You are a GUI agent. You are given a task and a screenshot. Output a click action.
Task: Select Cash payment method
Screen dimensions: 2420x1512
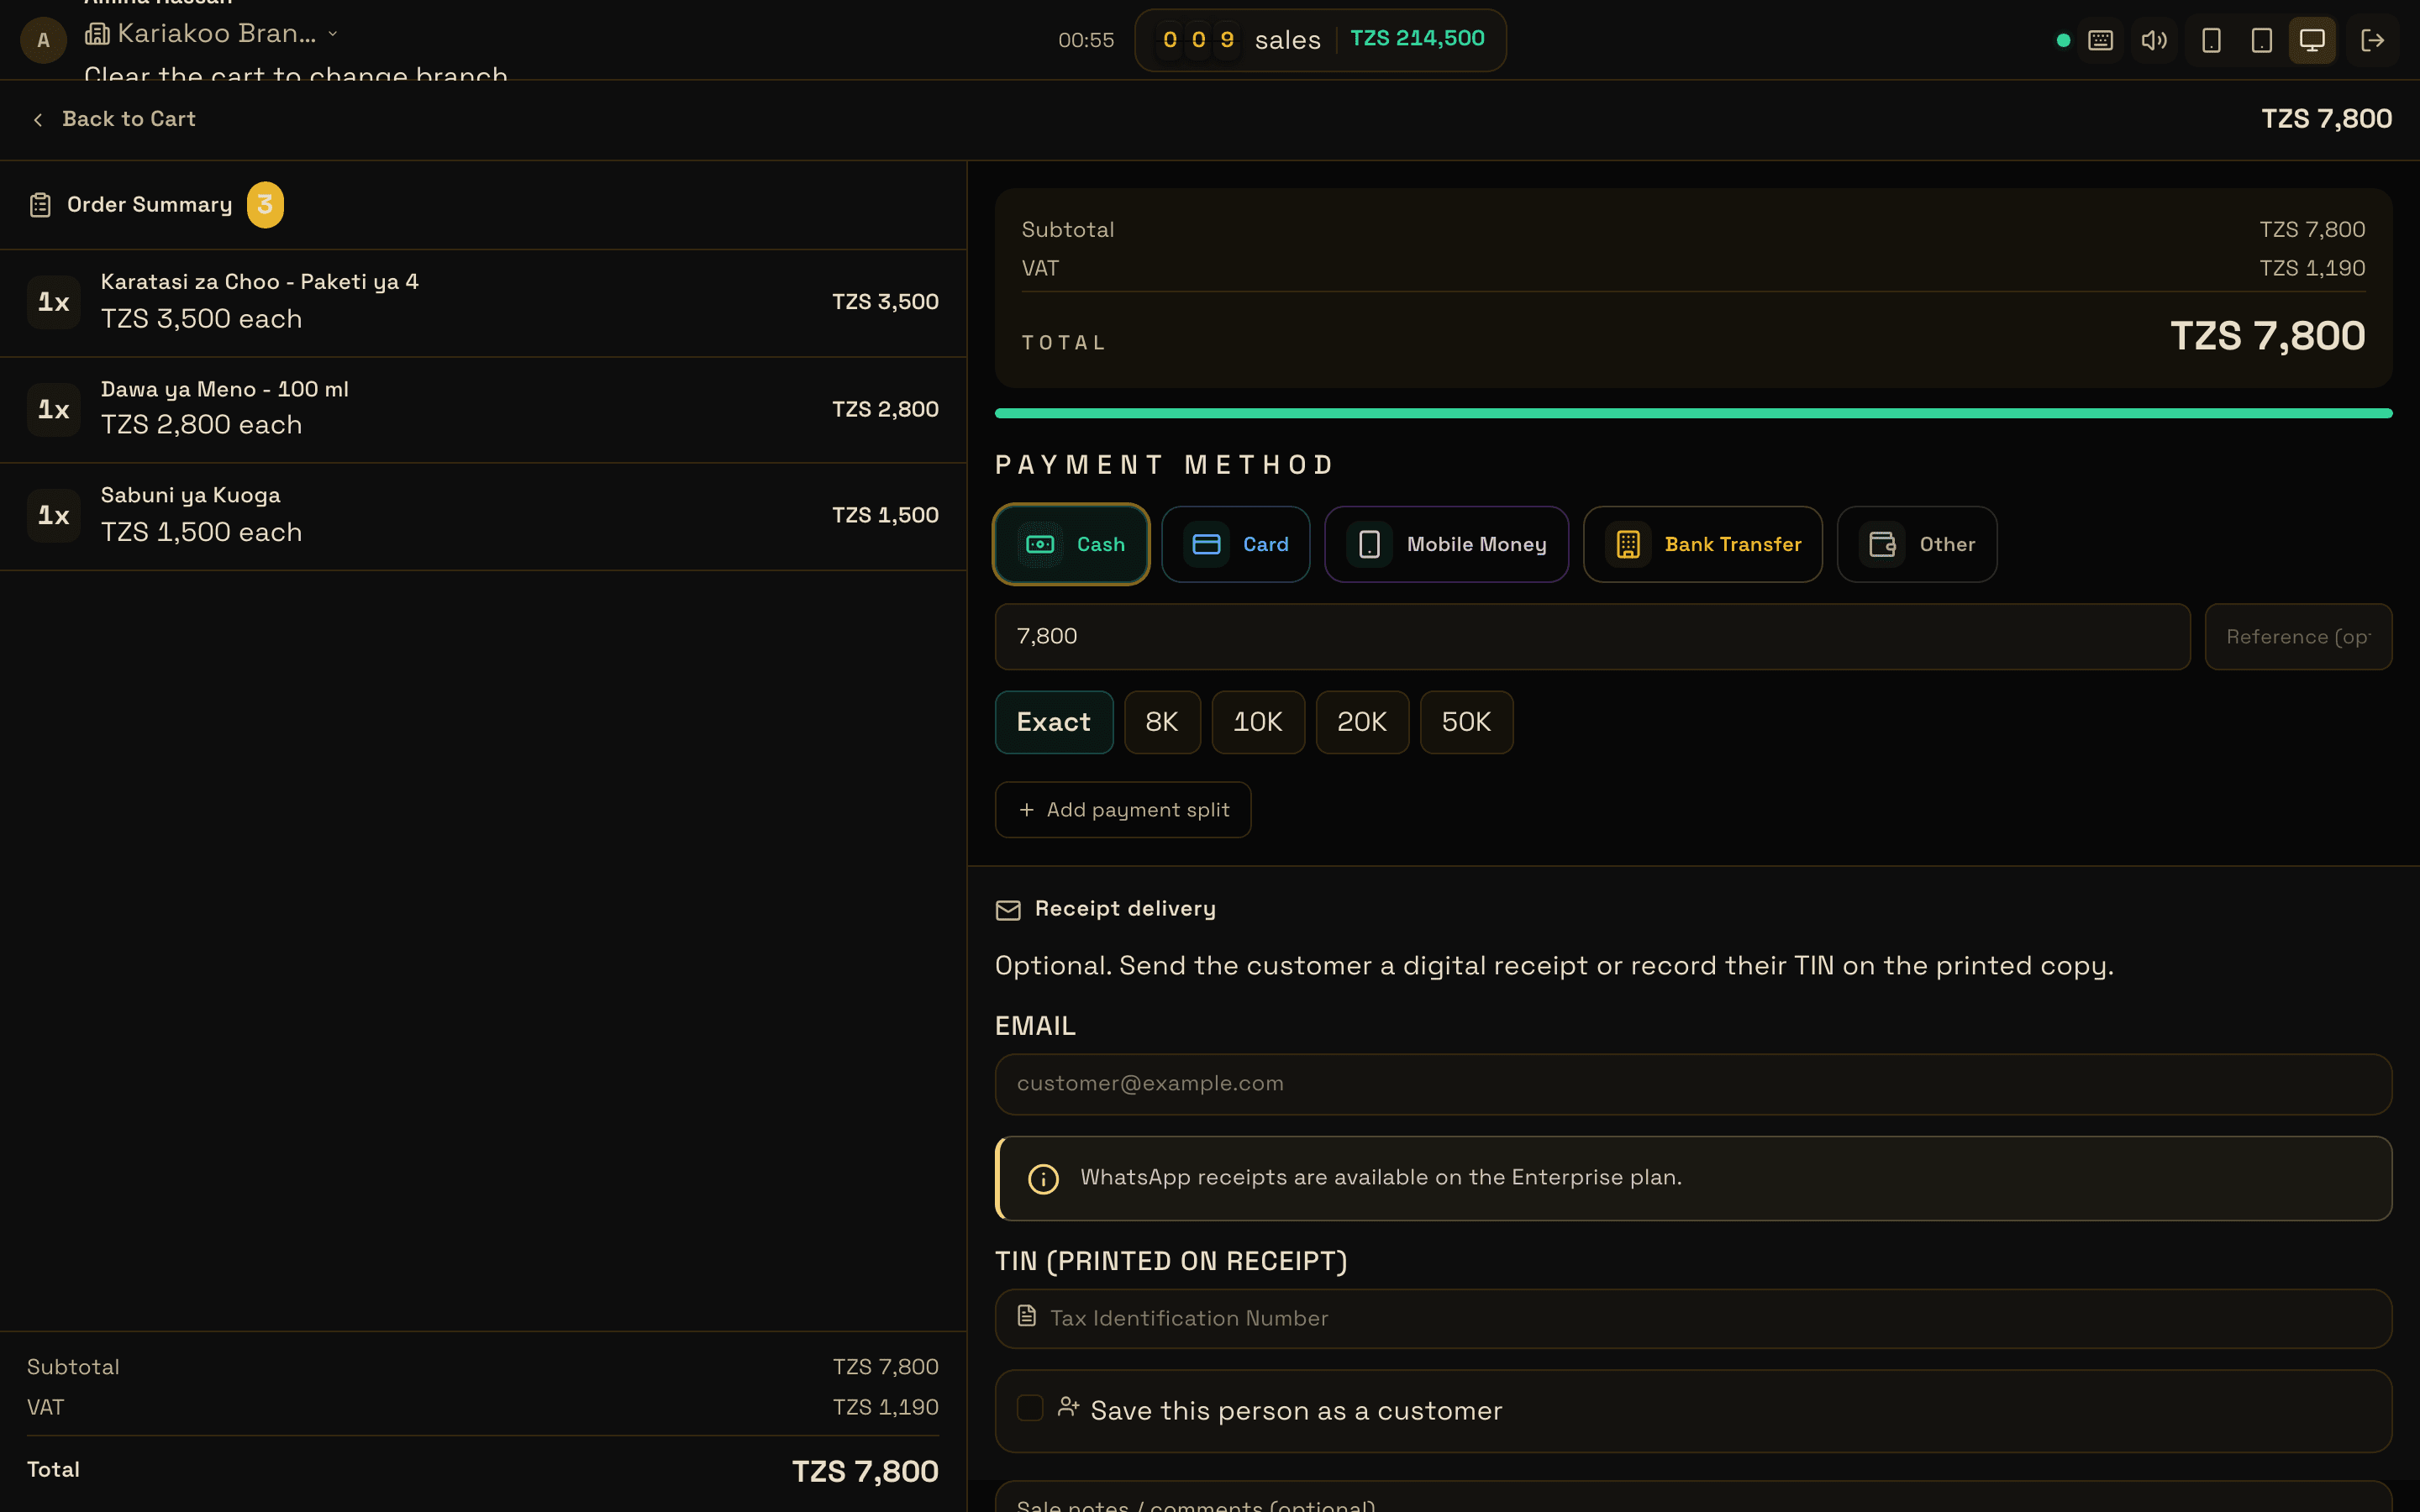1071,544
